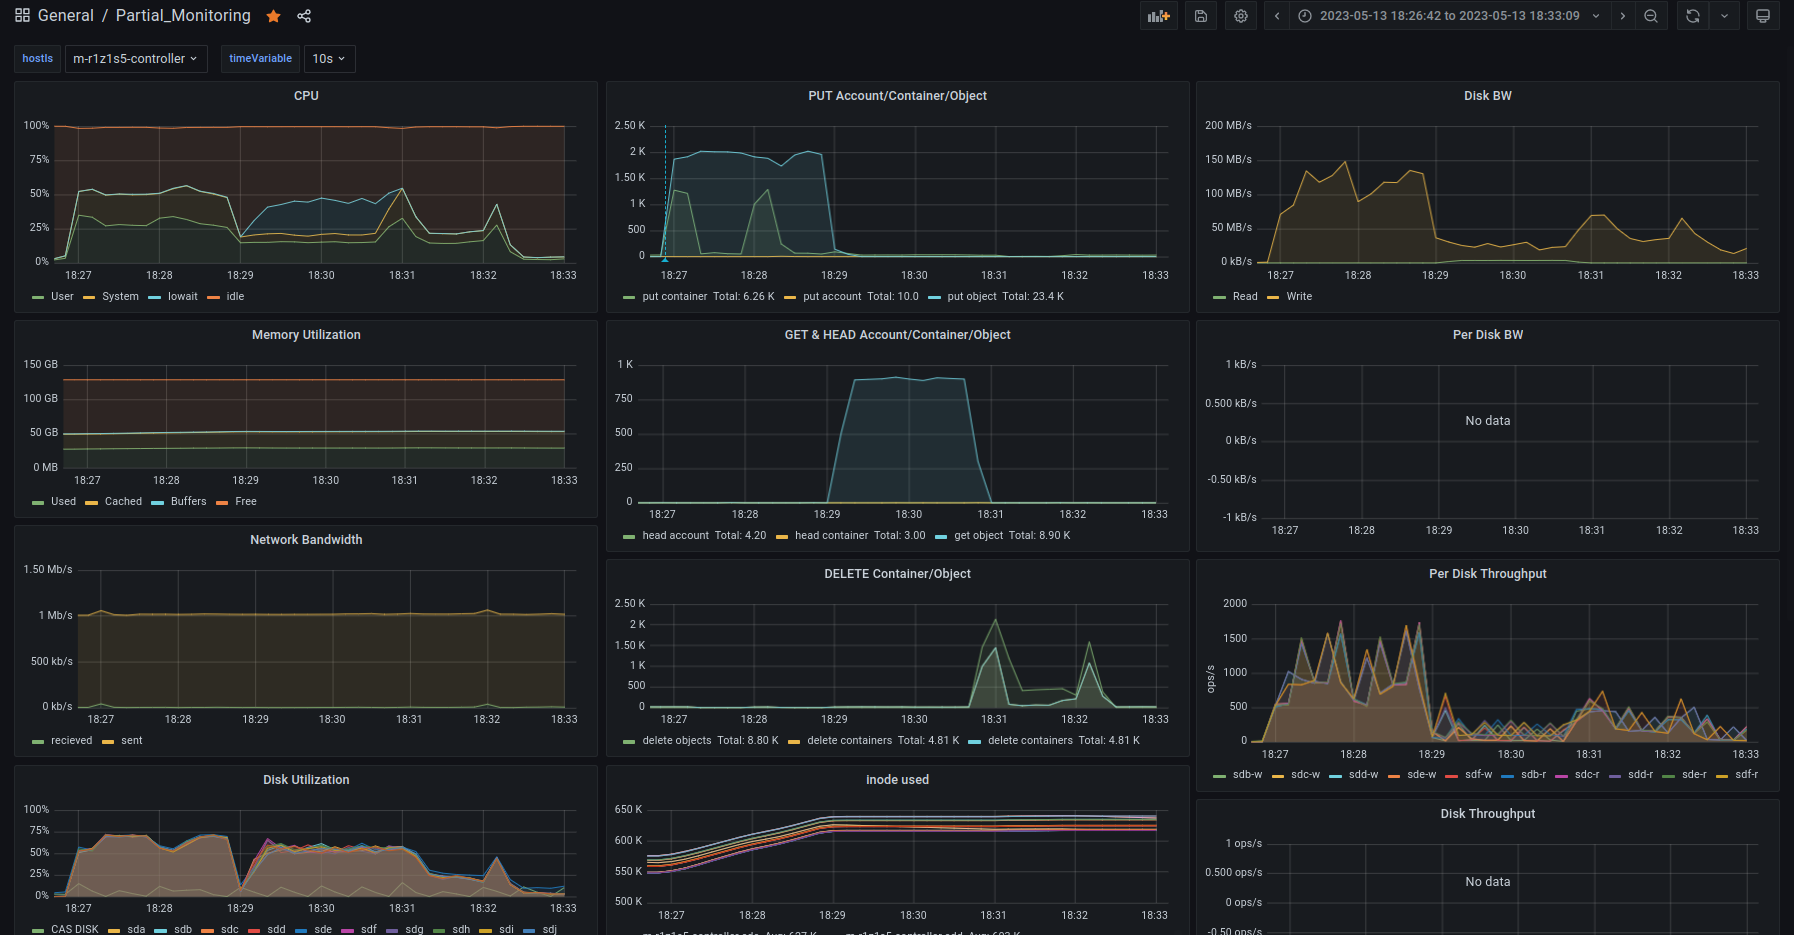Share the dashboard via share icon

(x=304, y=16)
